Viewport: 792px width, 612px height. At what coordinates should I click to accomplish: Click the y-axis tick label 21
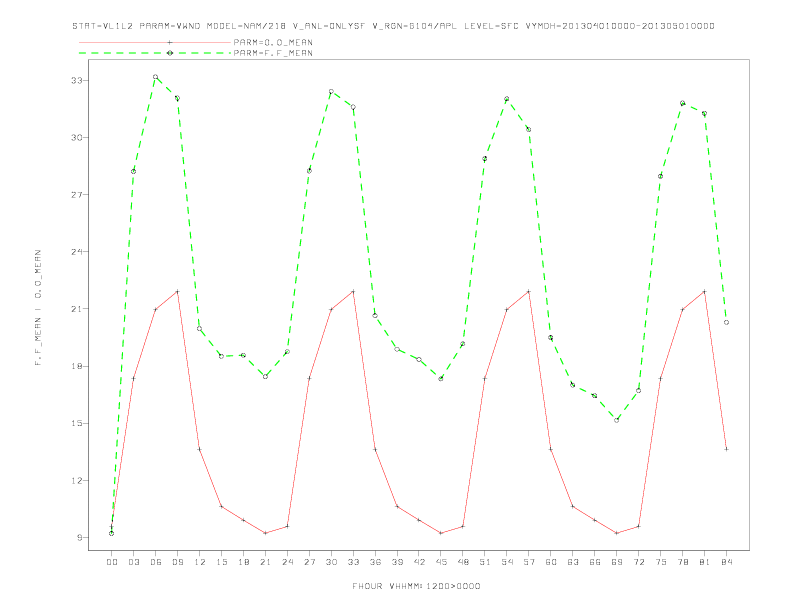[76, 309]
